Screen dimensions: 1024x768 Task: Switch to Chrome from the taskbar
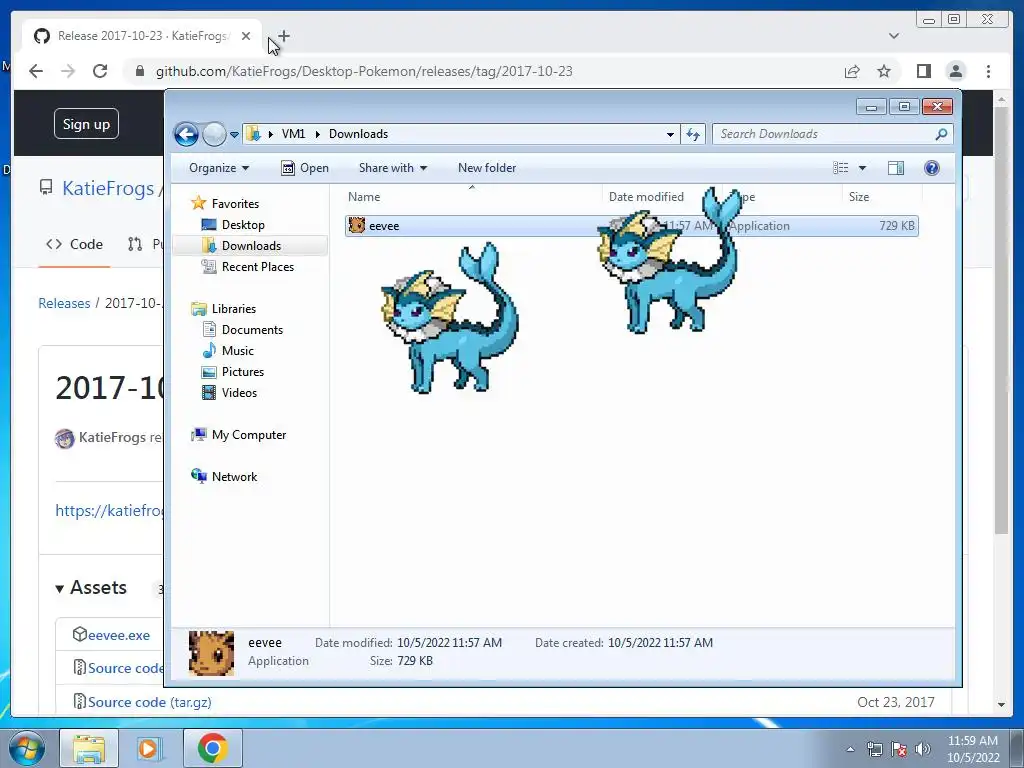212,748
